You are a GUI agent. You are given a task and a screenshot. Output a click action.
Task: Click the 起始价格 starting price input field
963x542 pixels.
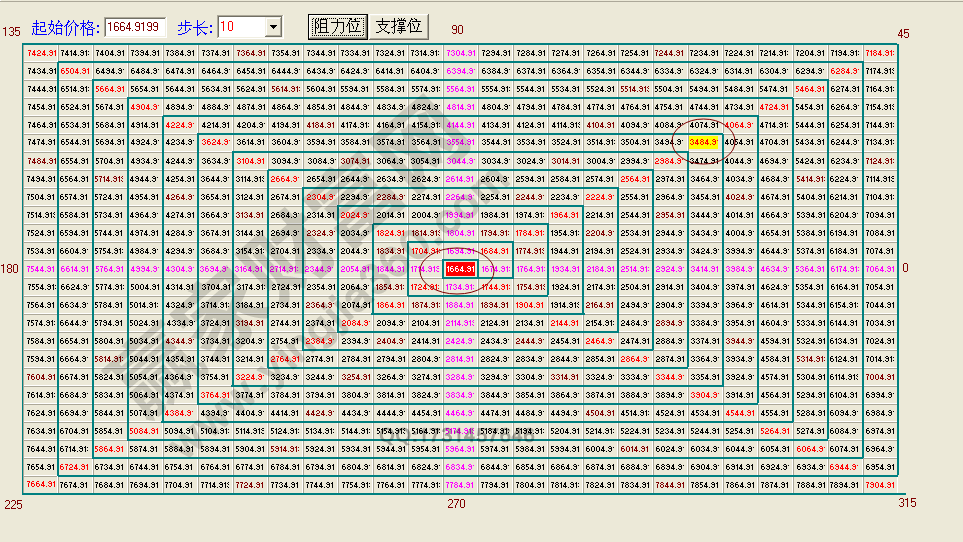tap(134, 27)
